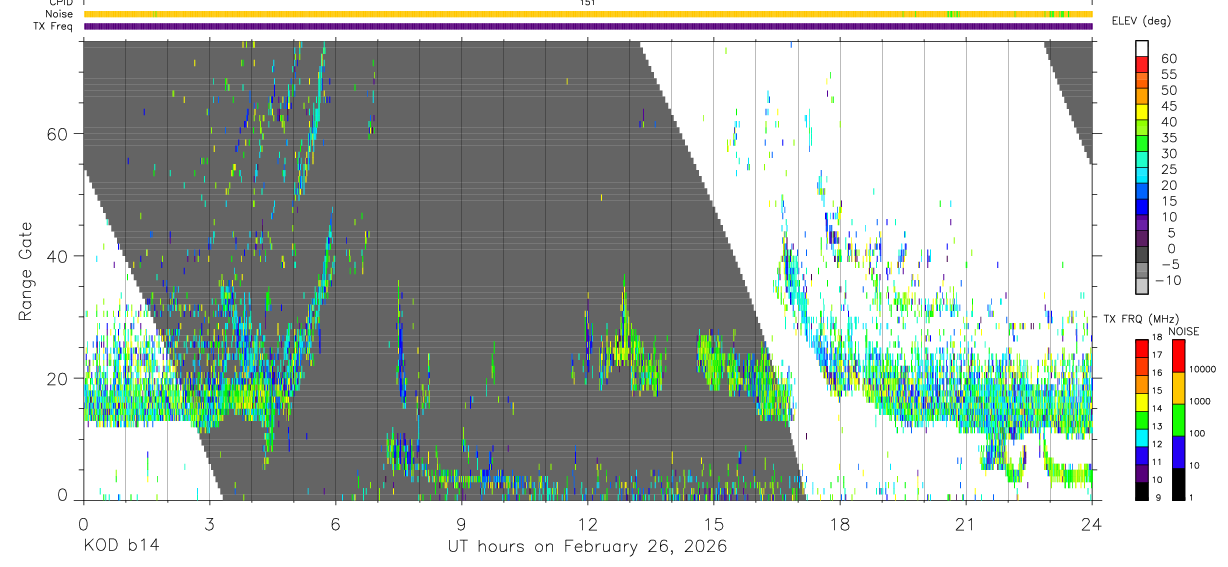
Task: Click the Range Gate axis tick "20"
Action: pyautogui.click(x=58, y=378)
